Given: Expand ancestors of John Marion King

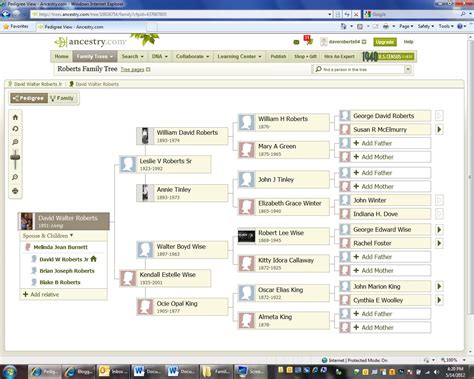Looking at the screenshot, I should 439,286.
